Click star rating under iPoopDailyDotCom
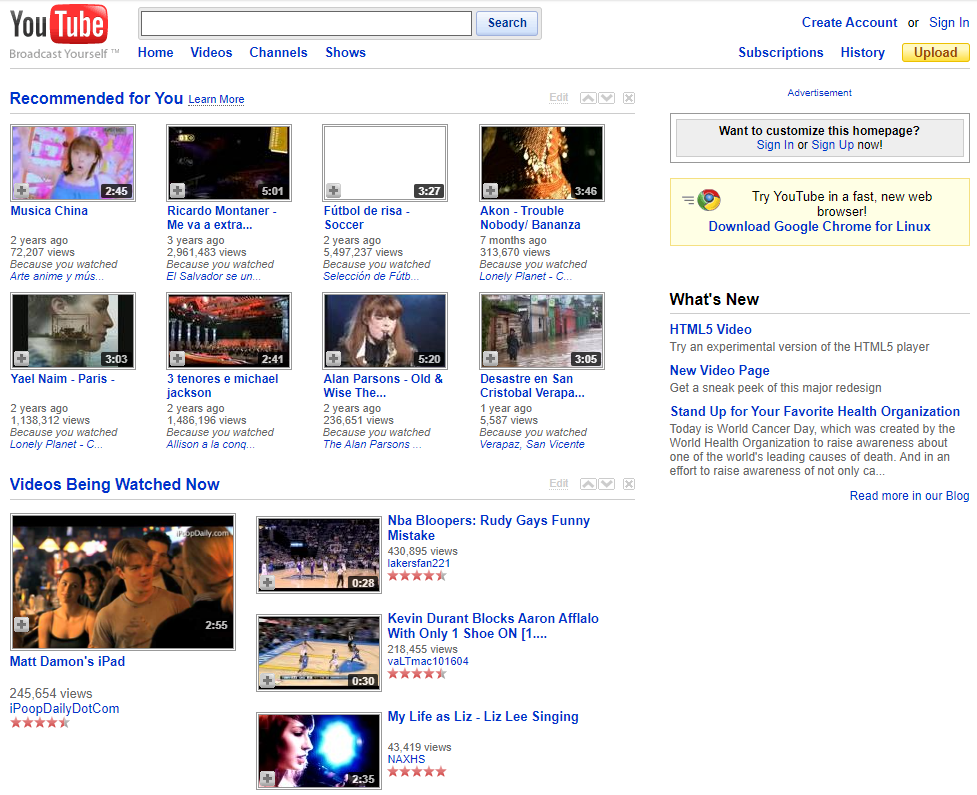Image resolution: width=977 pixels, height=795 pixels. coord(39,723)
